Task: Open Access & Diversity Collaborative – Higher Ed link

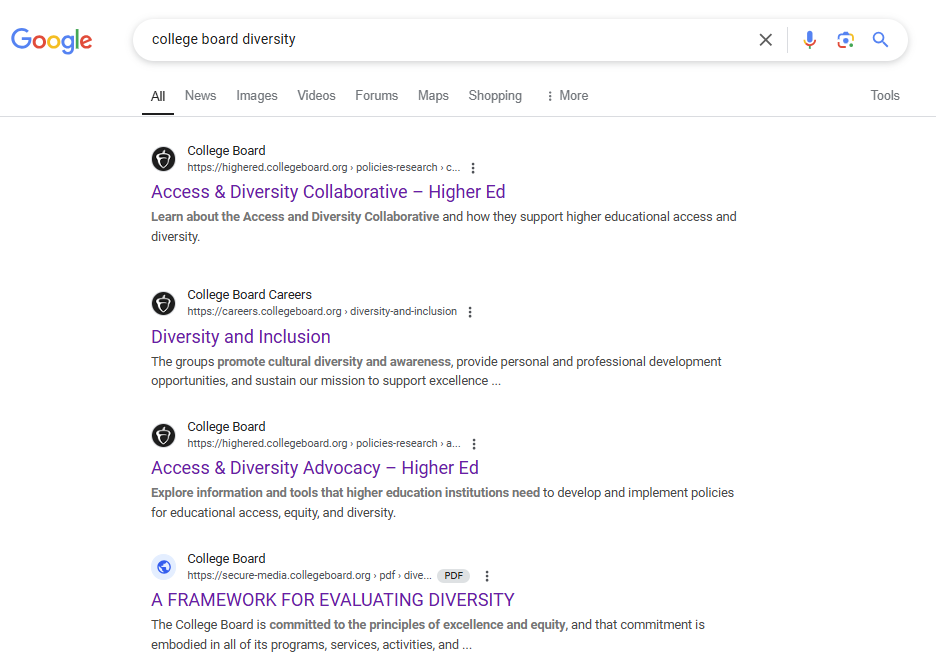Action: 328,192
